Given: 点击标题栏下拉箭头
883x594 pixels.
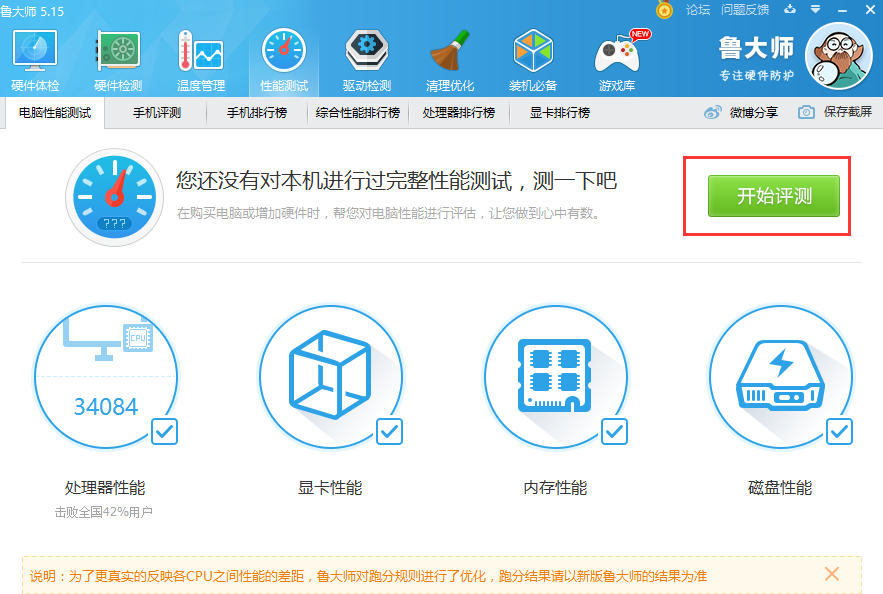Looking at the screenshot, I should point(814,10).
